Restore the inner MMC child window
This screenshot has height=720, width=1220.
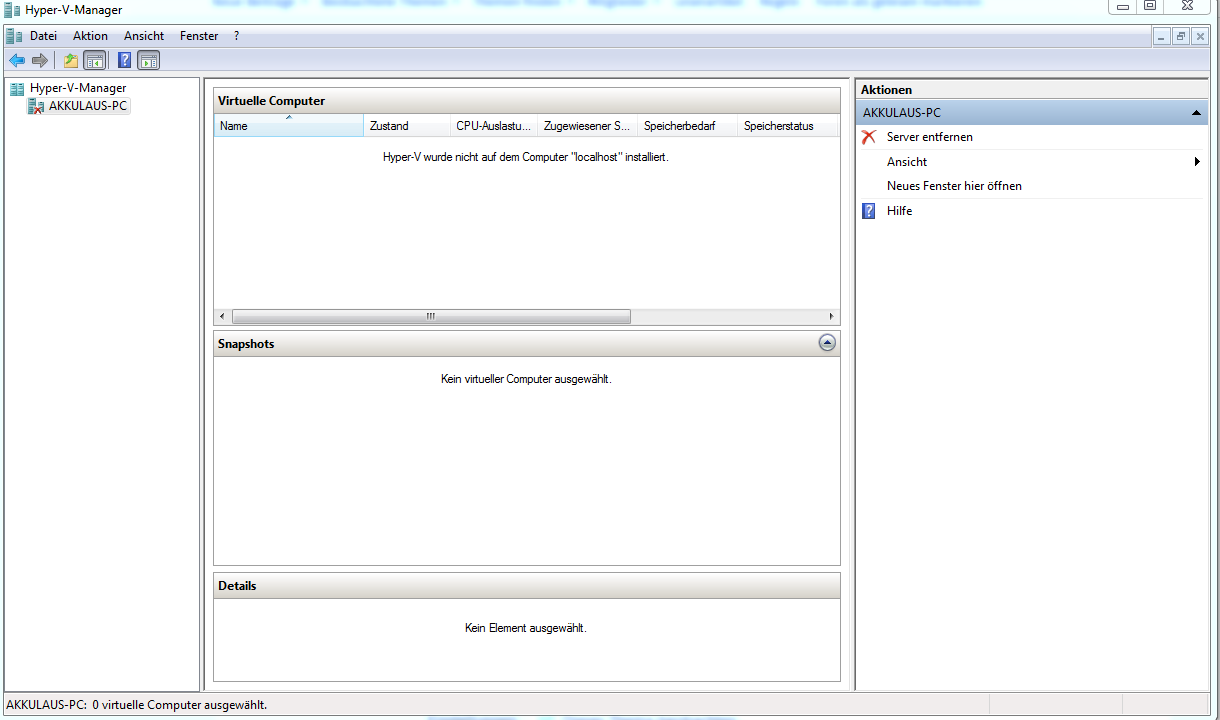(x=1181, y=36)
